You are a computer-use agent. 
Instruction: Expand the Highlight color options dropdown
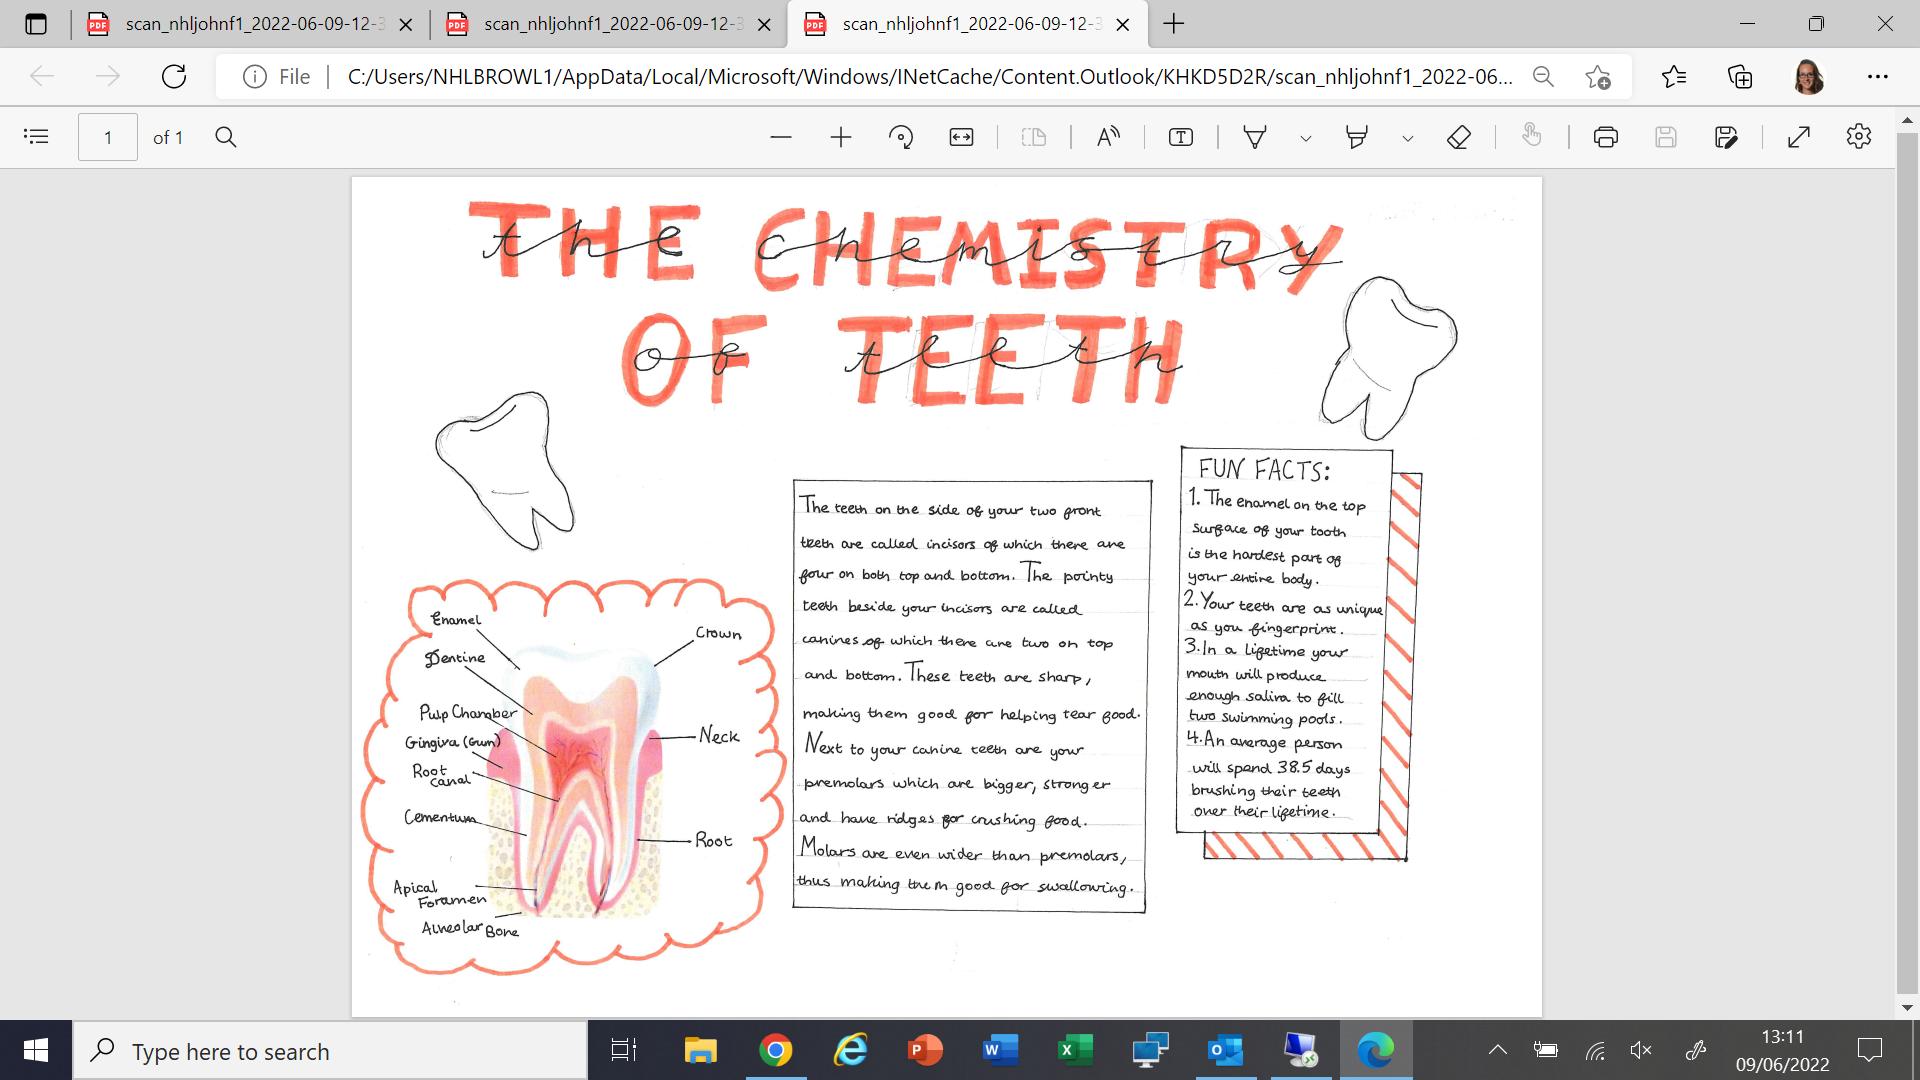(x=1407, y=138)
